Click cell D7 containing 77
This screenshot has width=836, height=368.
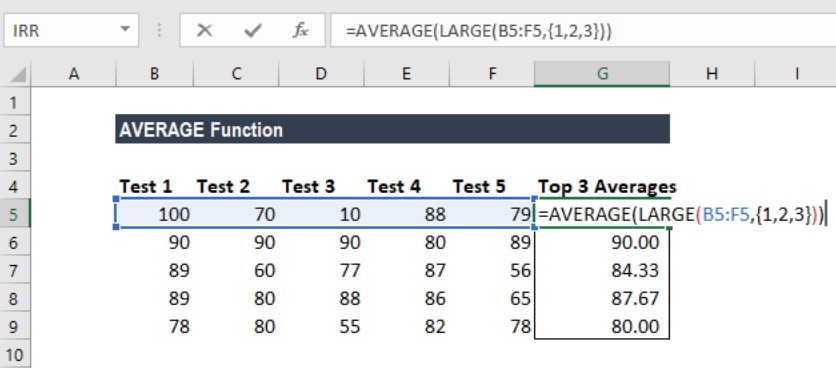pos(321,270)
